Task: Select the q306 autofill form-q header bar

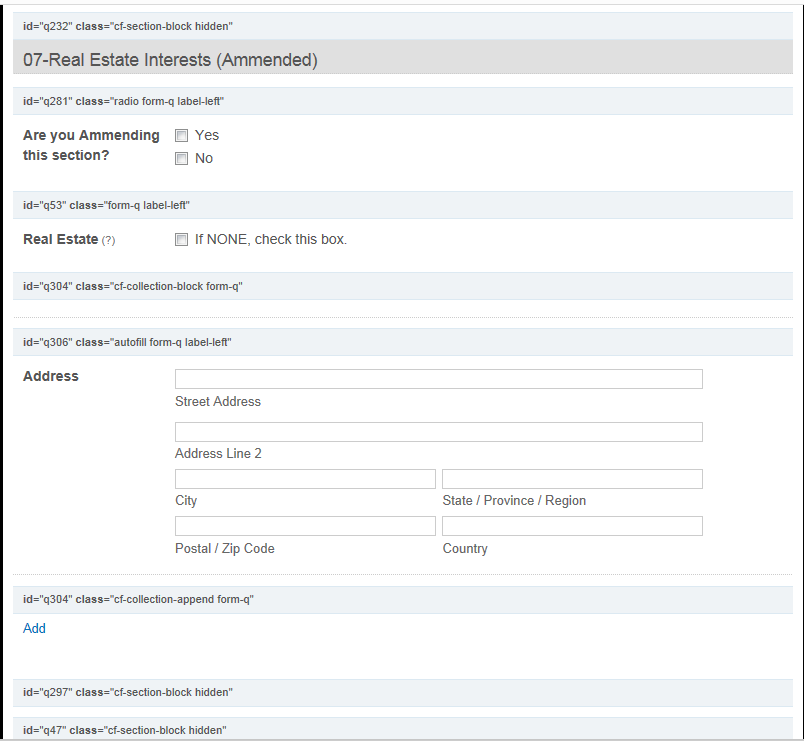Action: pyautogui.click(x=402, y=342)
